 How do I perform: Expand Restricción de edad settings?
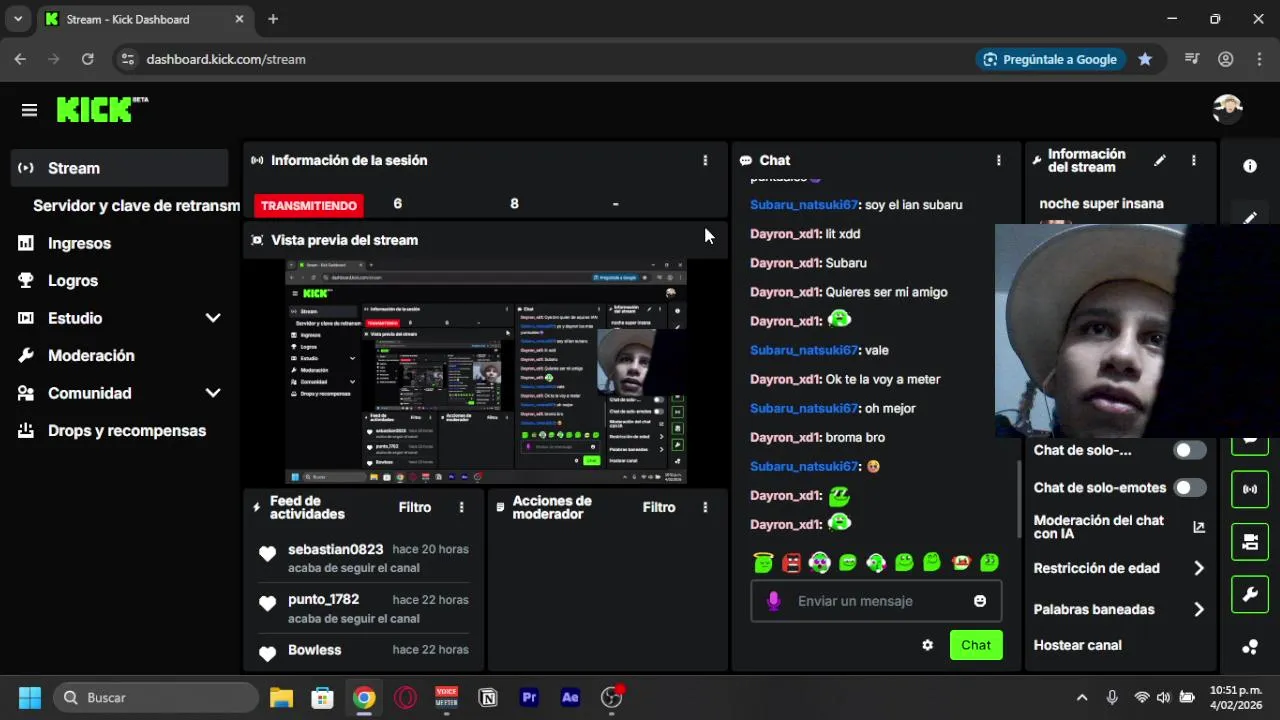[1199, 568]
